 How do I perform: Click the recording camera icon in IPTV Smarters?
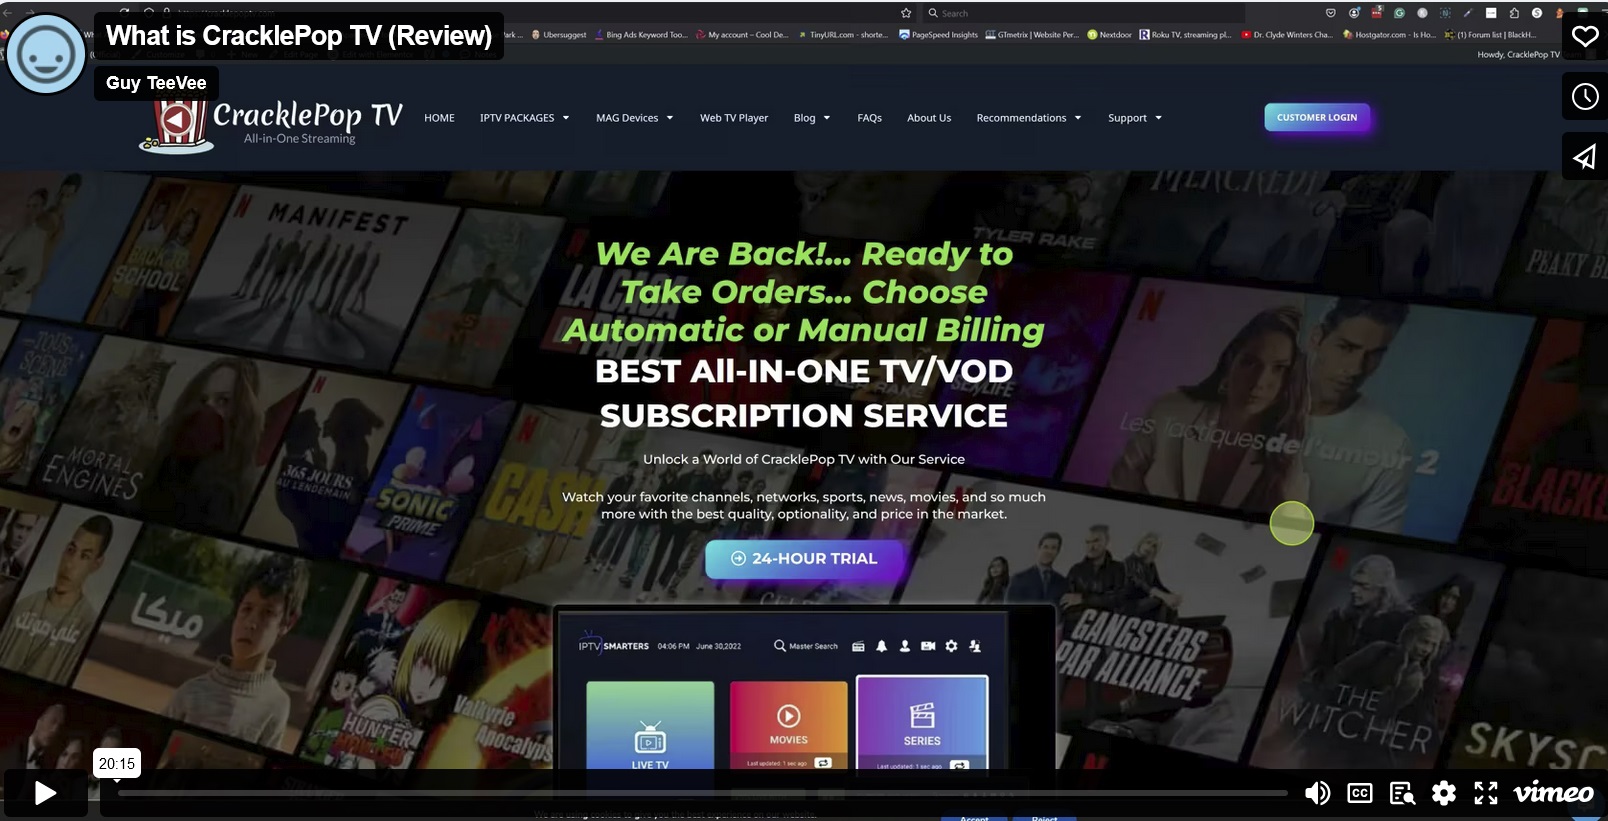click(x=928, y=646)
